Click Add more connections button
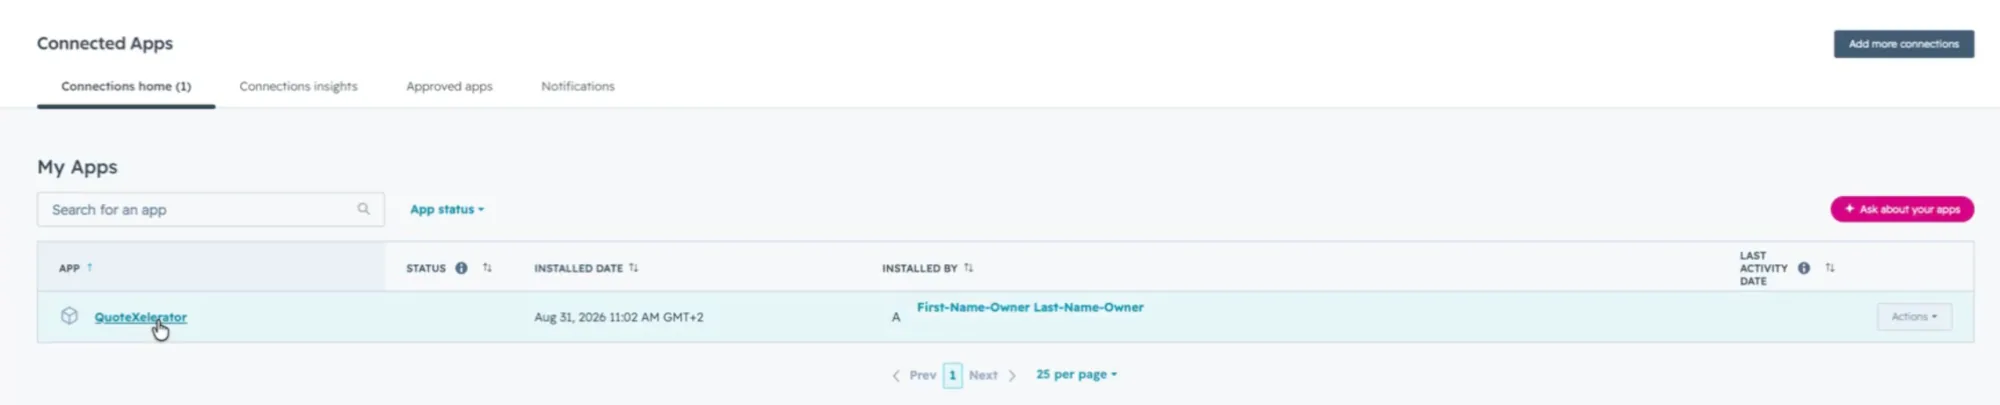The width and height of the screenshot is (2000, 405). click(x=1903, y=44)
